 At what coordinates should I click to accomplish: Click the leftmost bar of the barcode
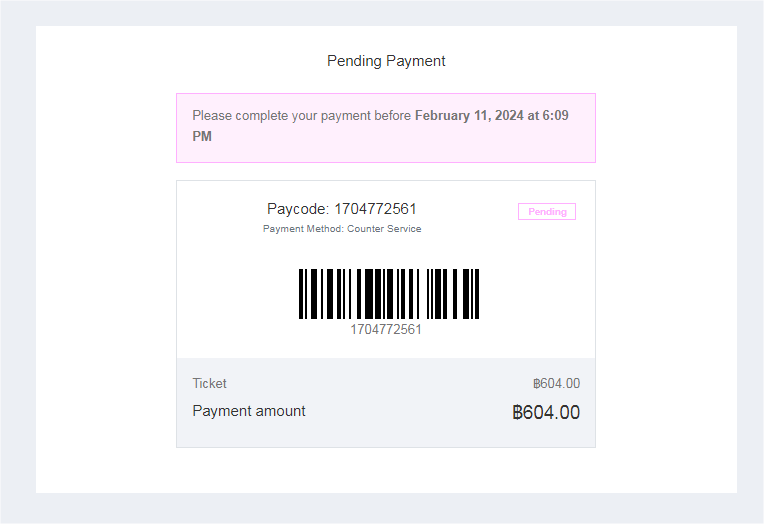(301, 293)
